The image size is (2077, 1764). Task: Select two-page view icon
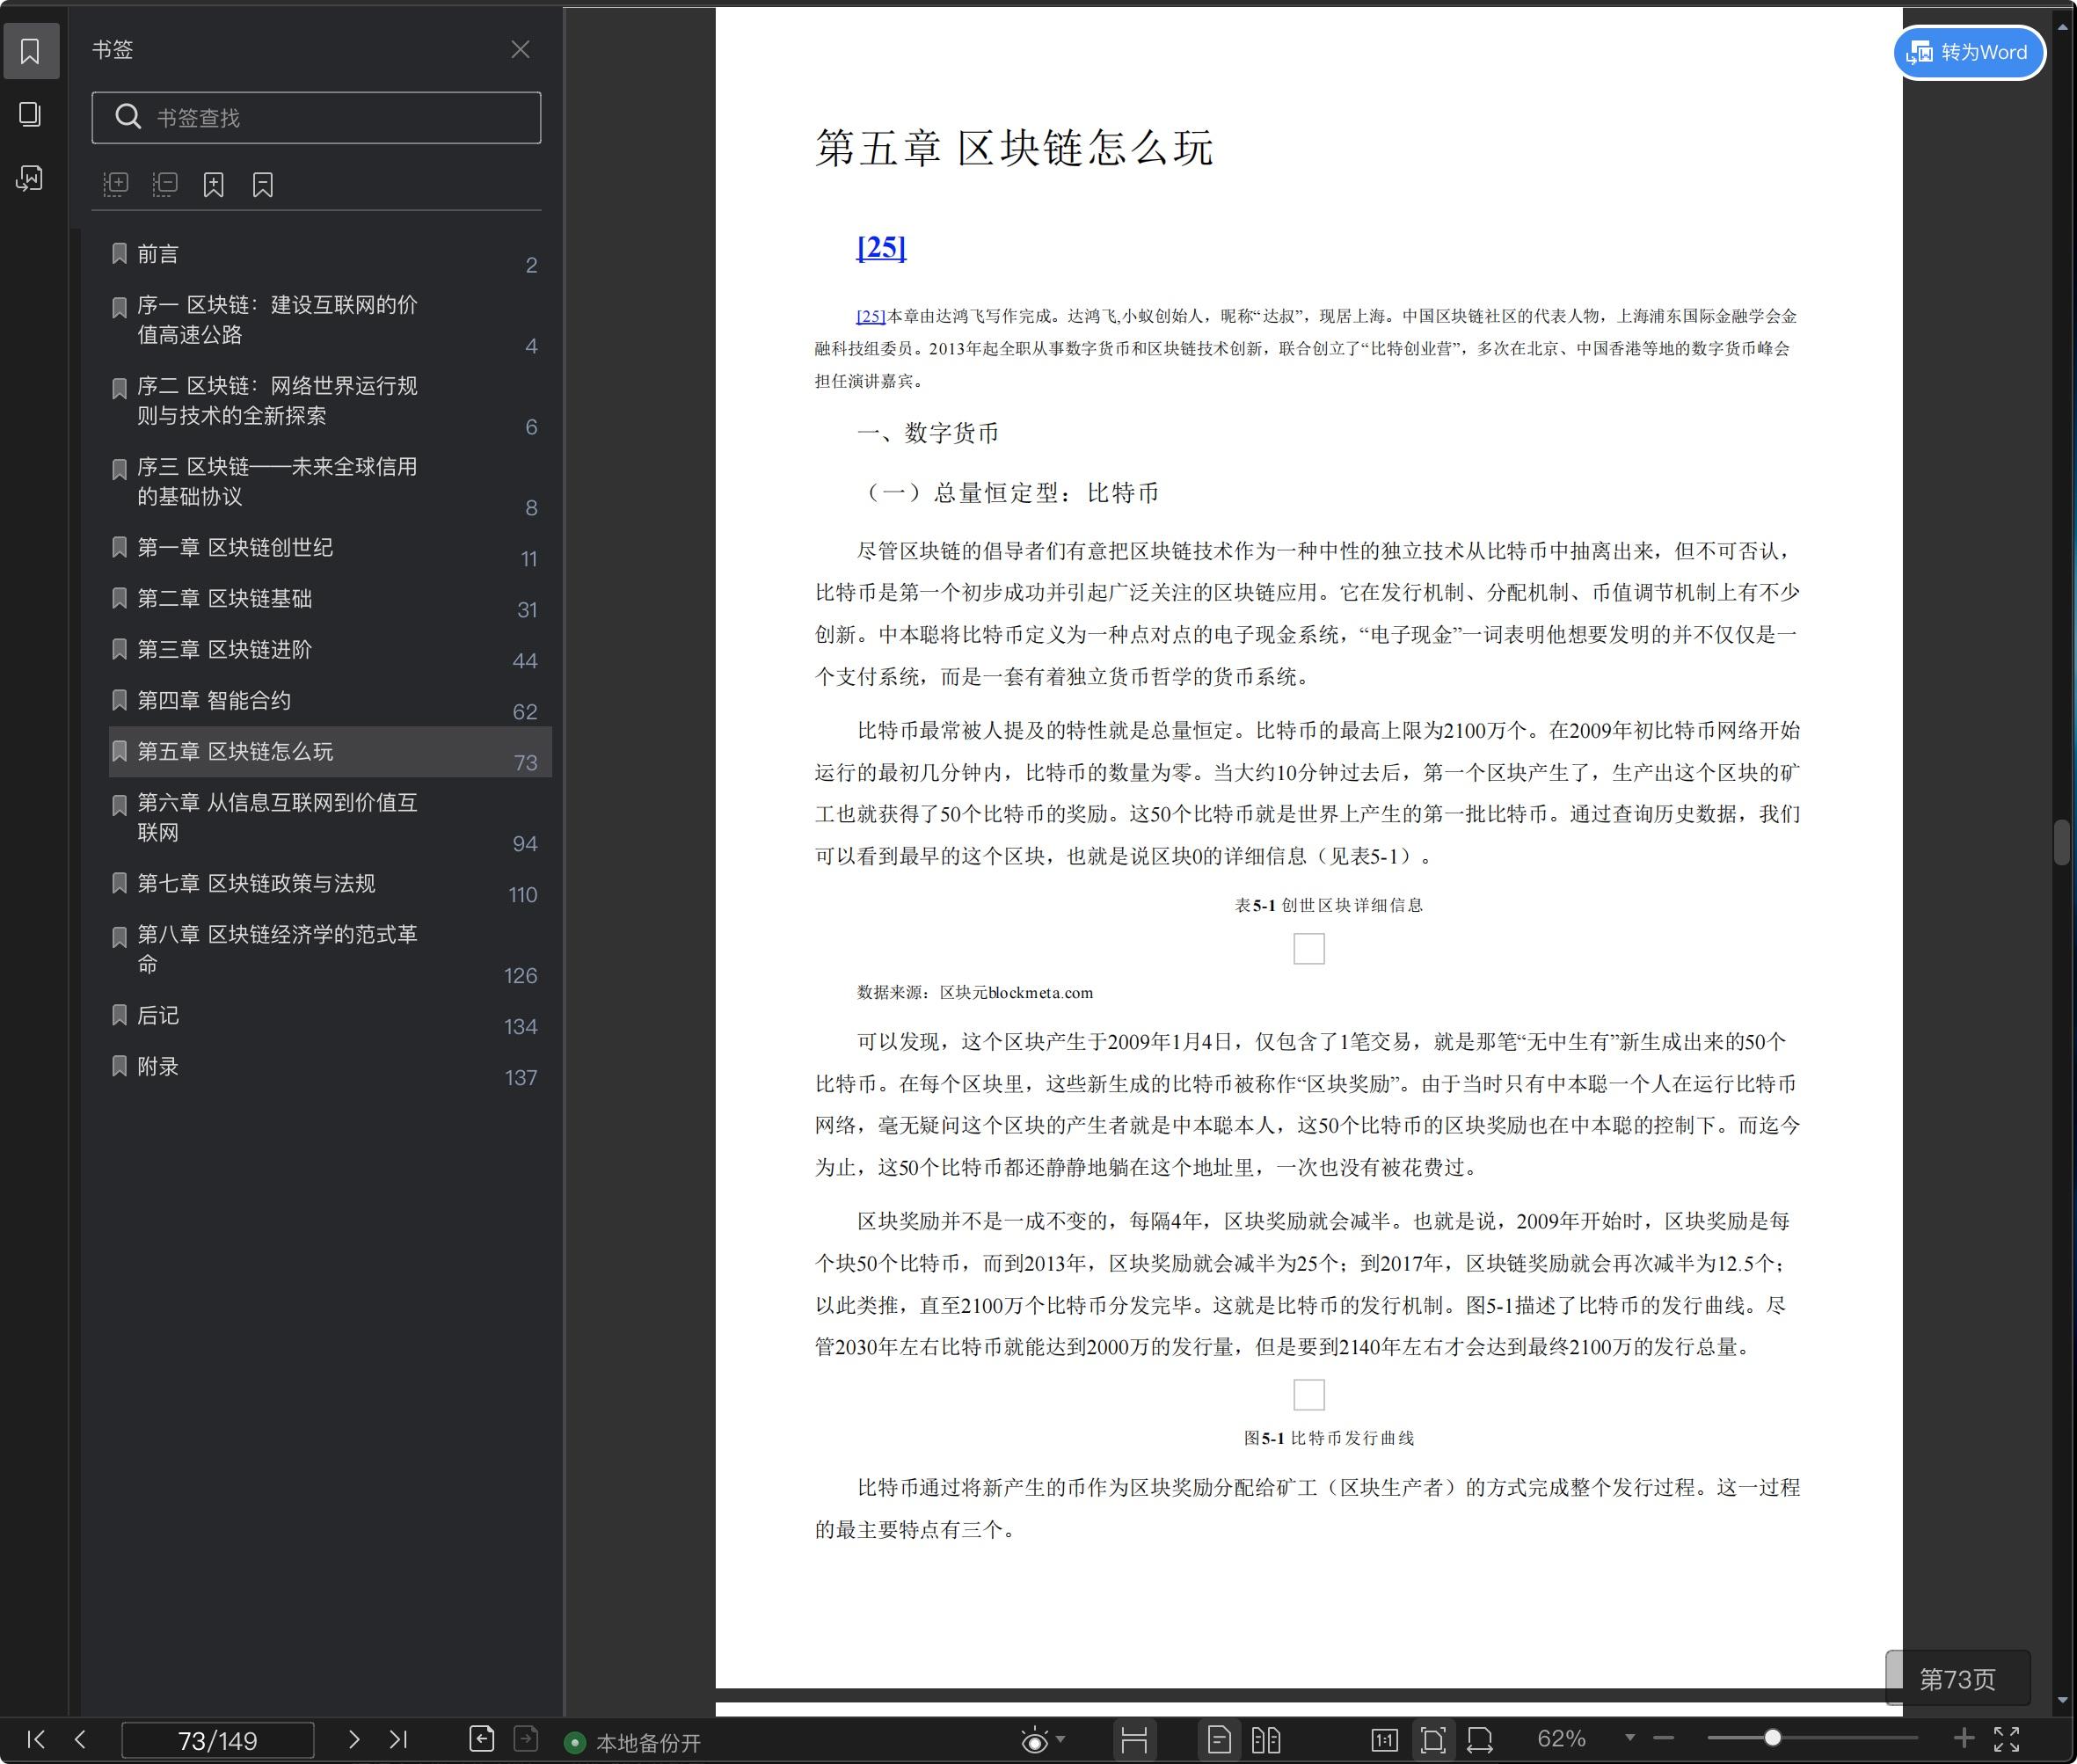click(x=1266, y=1741)
